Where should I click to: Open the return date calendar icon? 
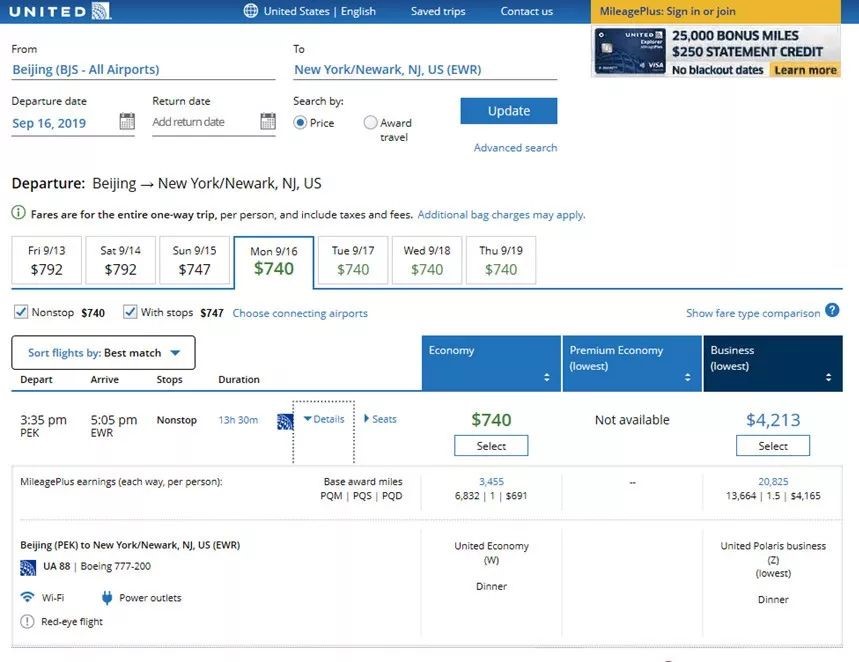[268, 122]
